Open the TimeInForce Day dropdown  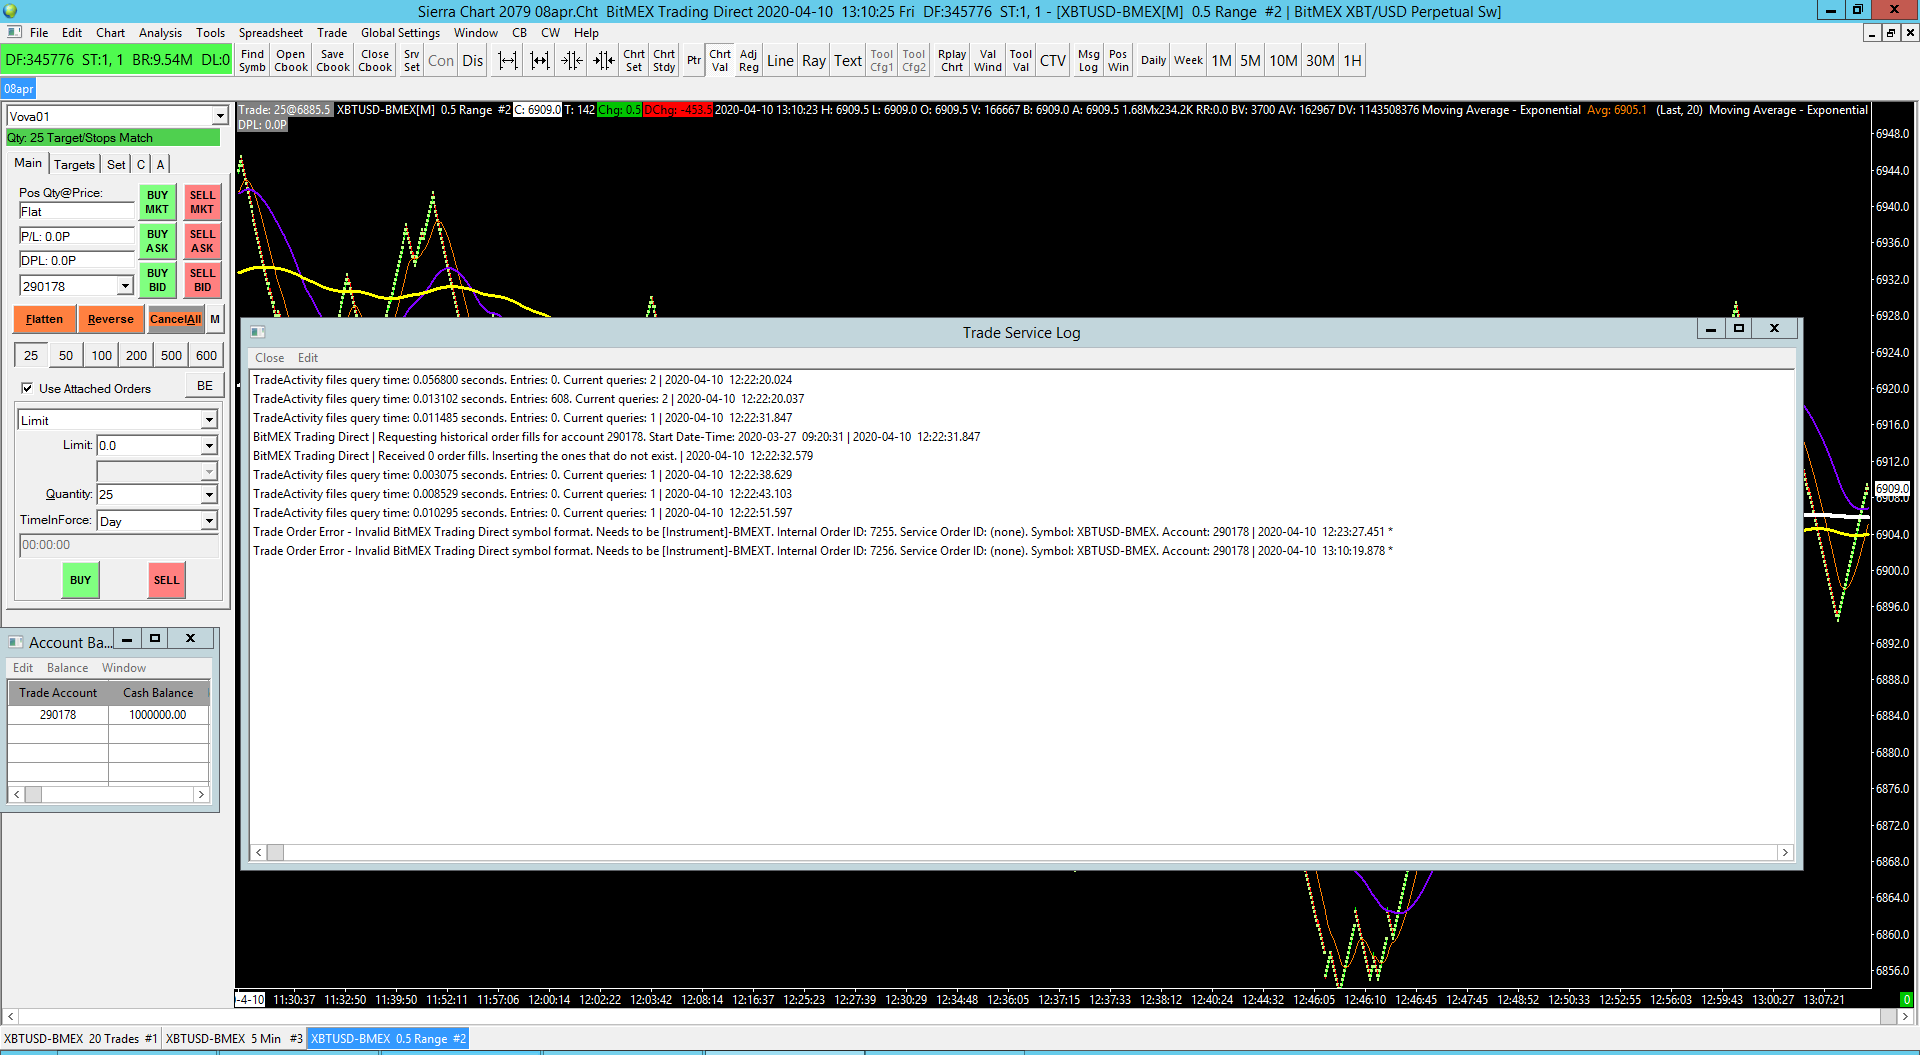[209, 521]
